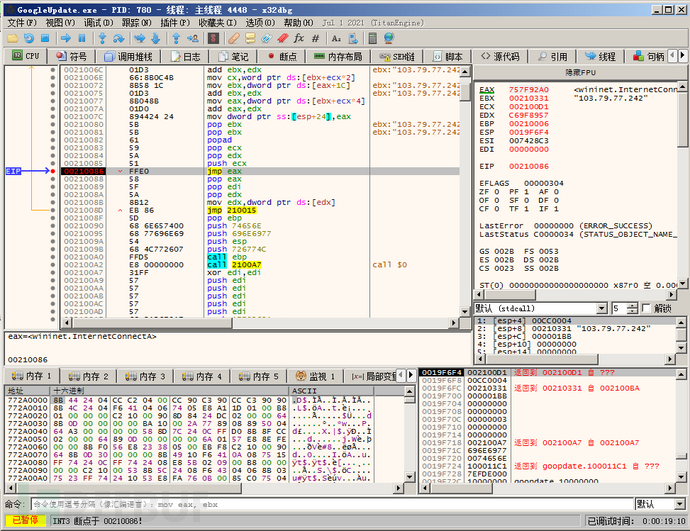The width and height of the screenshot is (690, 531).
Task: Increment the argument count spinner
Action: click(x=633, y=305)
